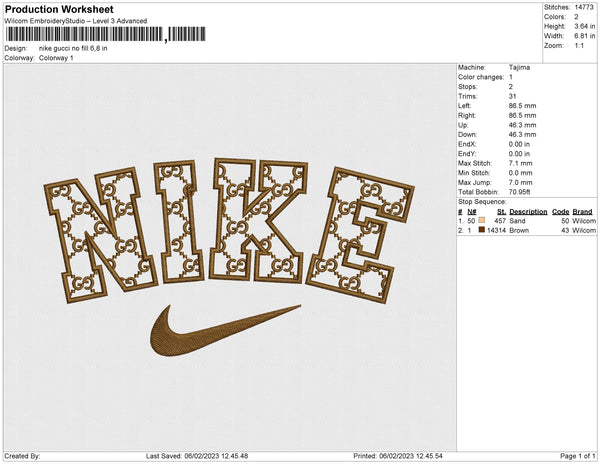600x464 pixels.
Task: Click the Sand row code 50
Action: point(565,221)
